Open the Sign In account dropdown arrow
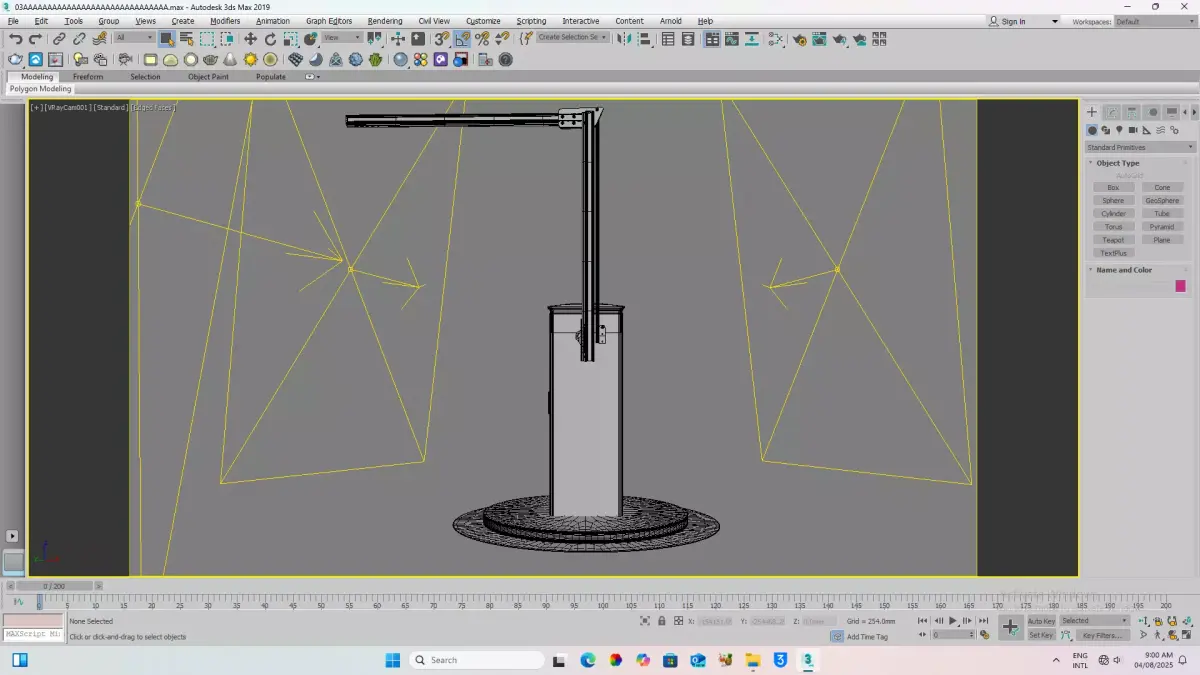 [x=1054, y=21]
